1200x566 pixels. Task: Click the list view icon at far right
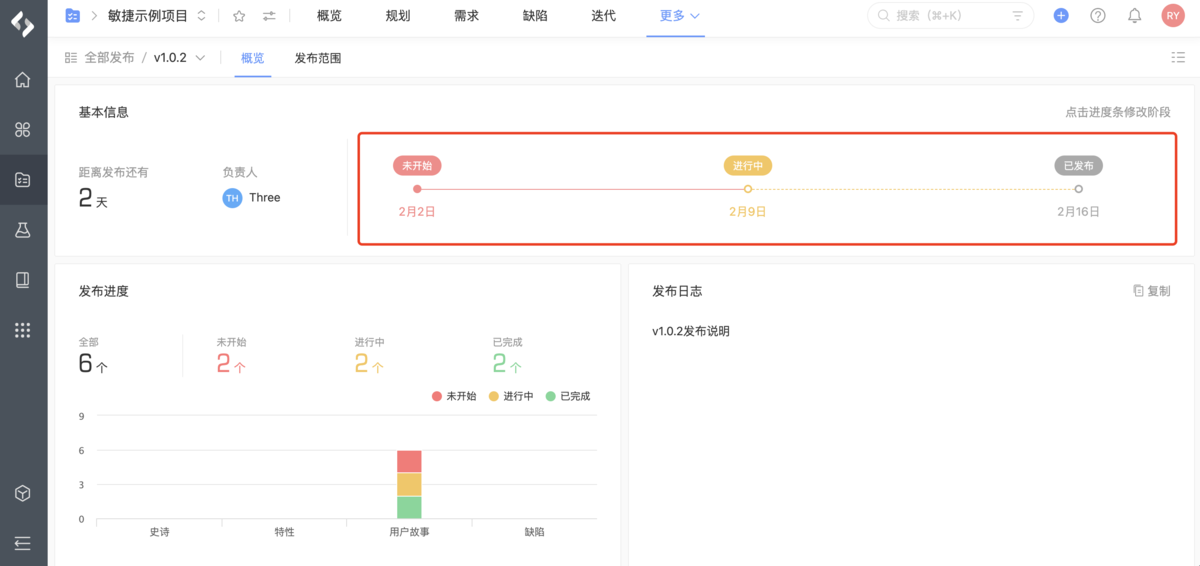1178,58
